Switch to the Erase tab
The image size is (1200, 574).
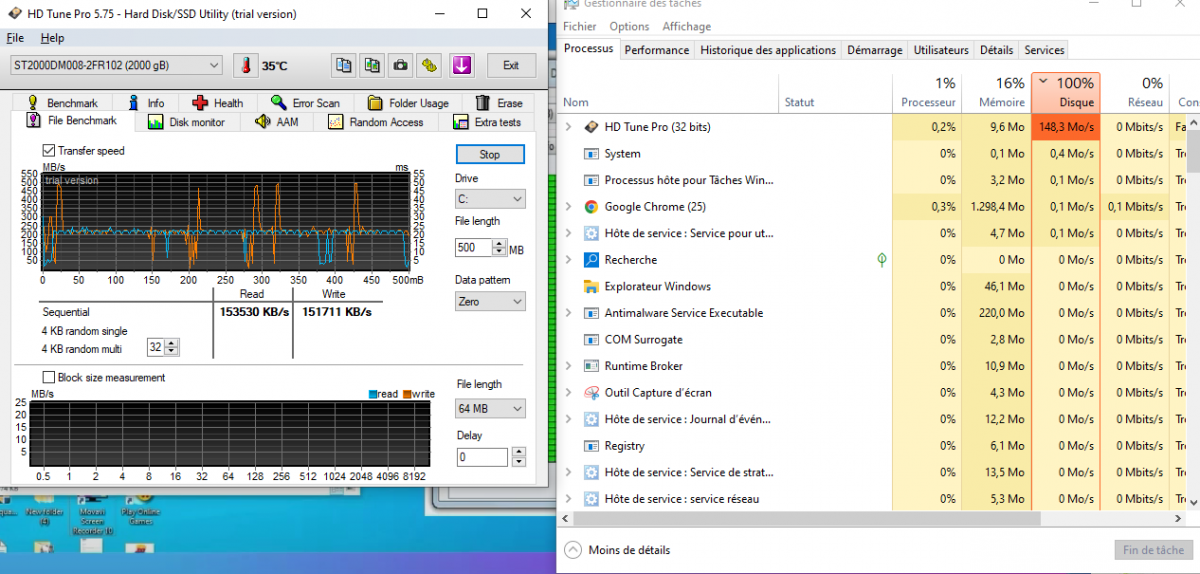pyautogui.click(x=499, y=103)
